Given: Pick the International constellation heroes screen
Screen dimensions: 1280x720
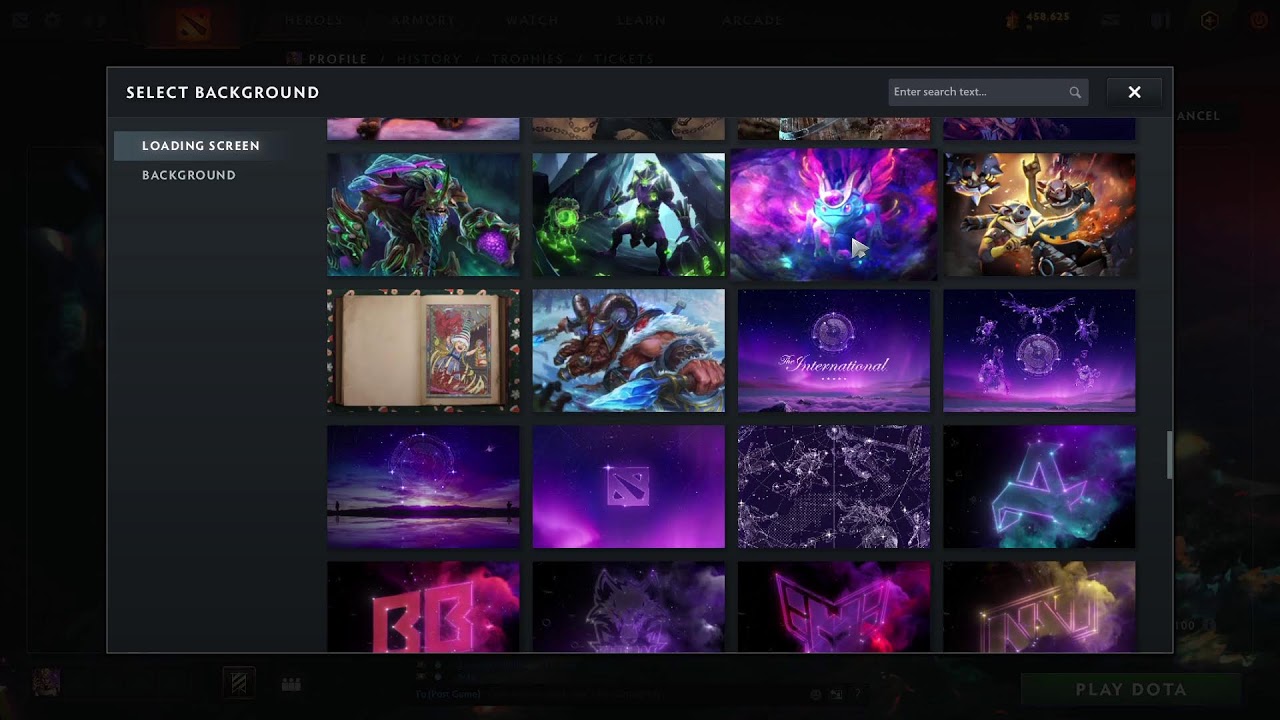Looking at the screenshot, I should (1039, 350).
